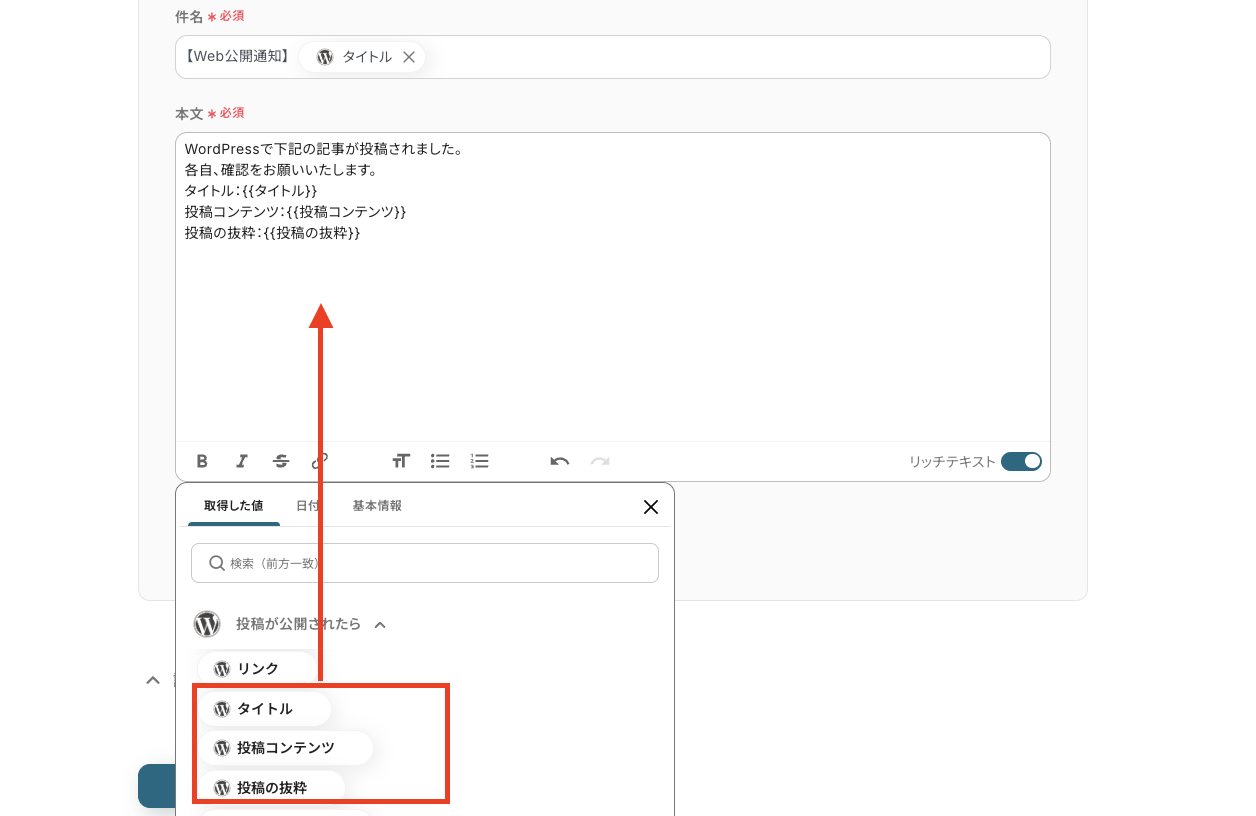Open the text size tool
The image size is (1256, 816).
[x=401, y=461]
